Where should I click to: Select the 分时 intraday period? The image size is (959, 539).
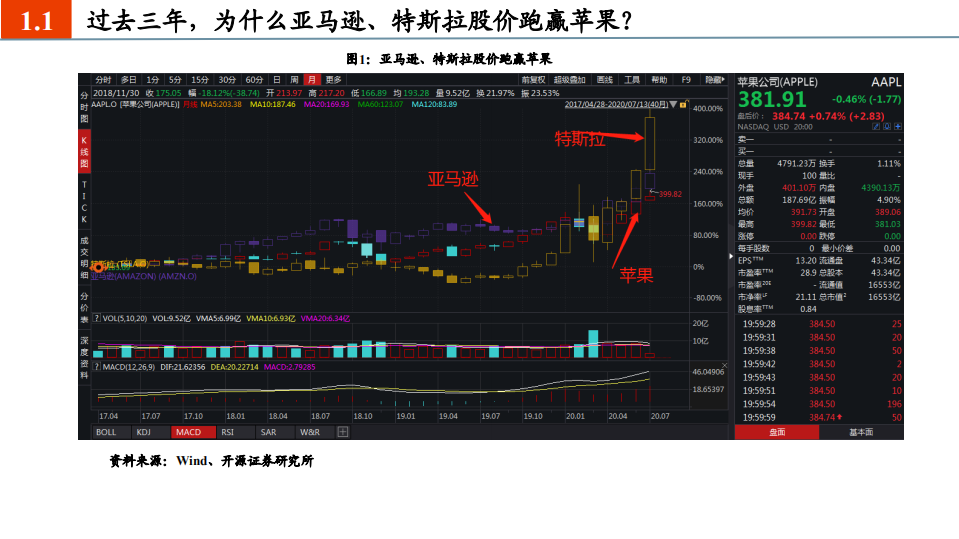(x=103, y=80)
